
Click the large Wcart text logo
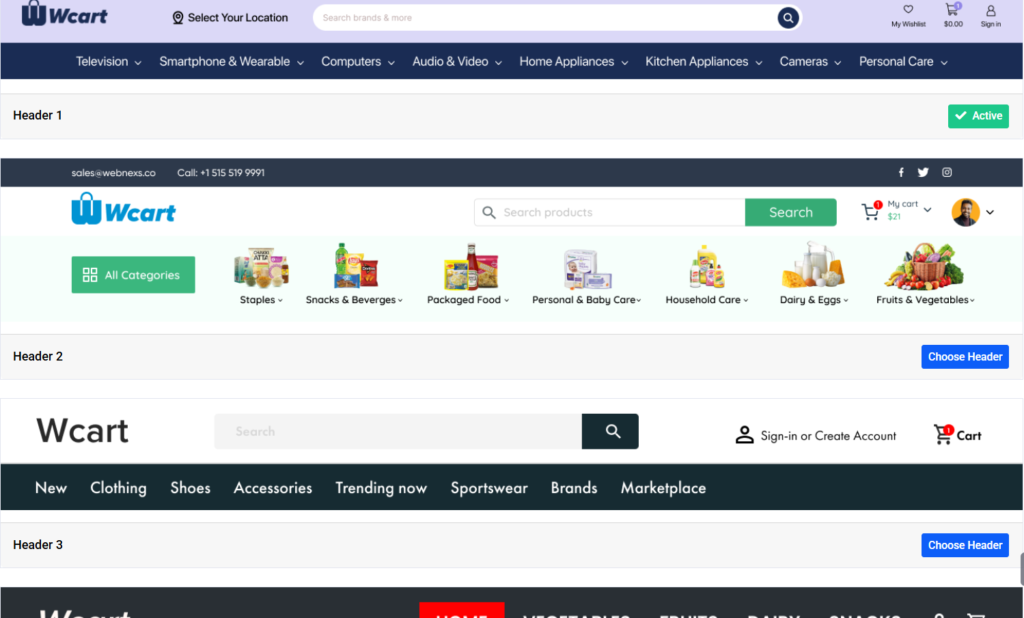pyautogui.click(x=82, y=431)
